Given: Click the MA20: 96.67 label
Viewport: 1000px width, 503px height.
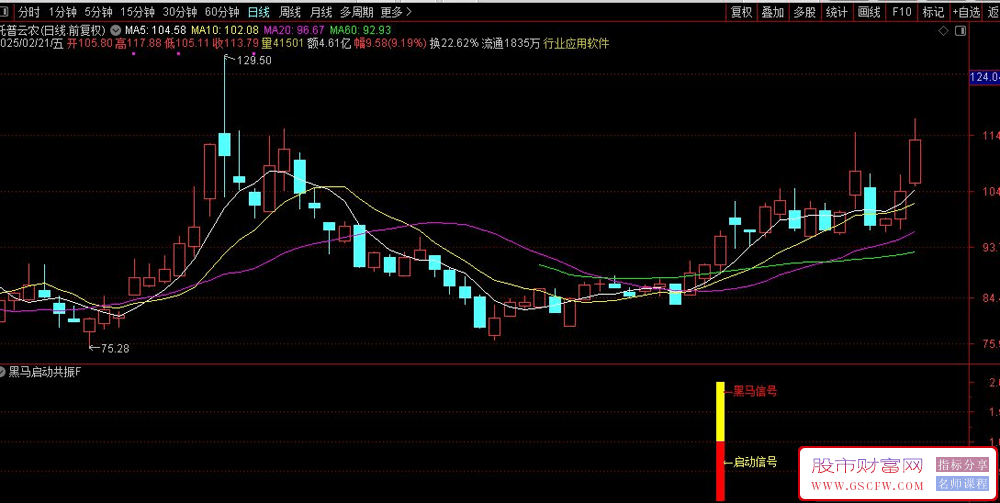Looking at the screenshot, I should pyautogui.click(x=295, y=29).
